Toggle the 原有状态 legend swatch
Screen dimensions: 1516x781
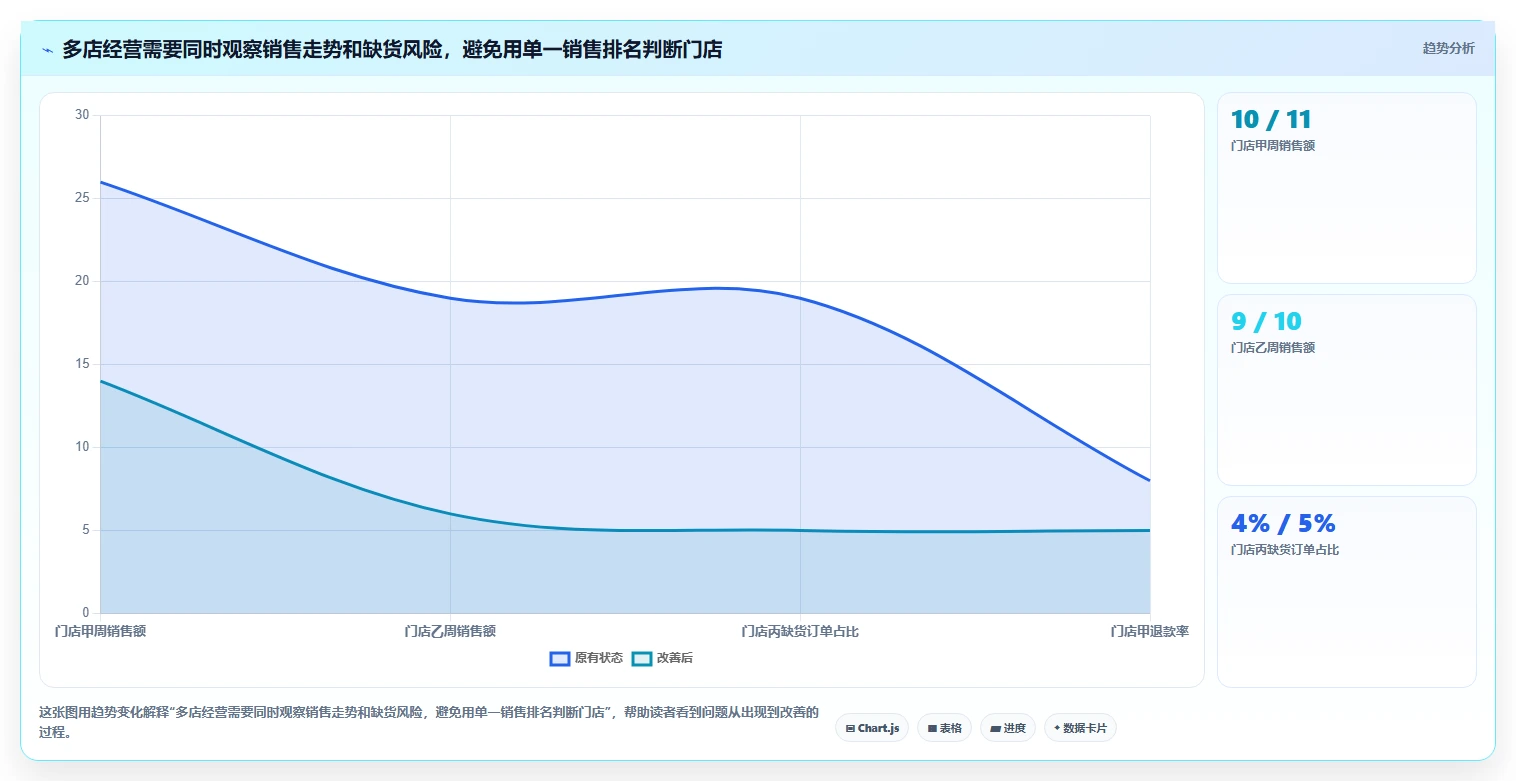coord(560,658)
